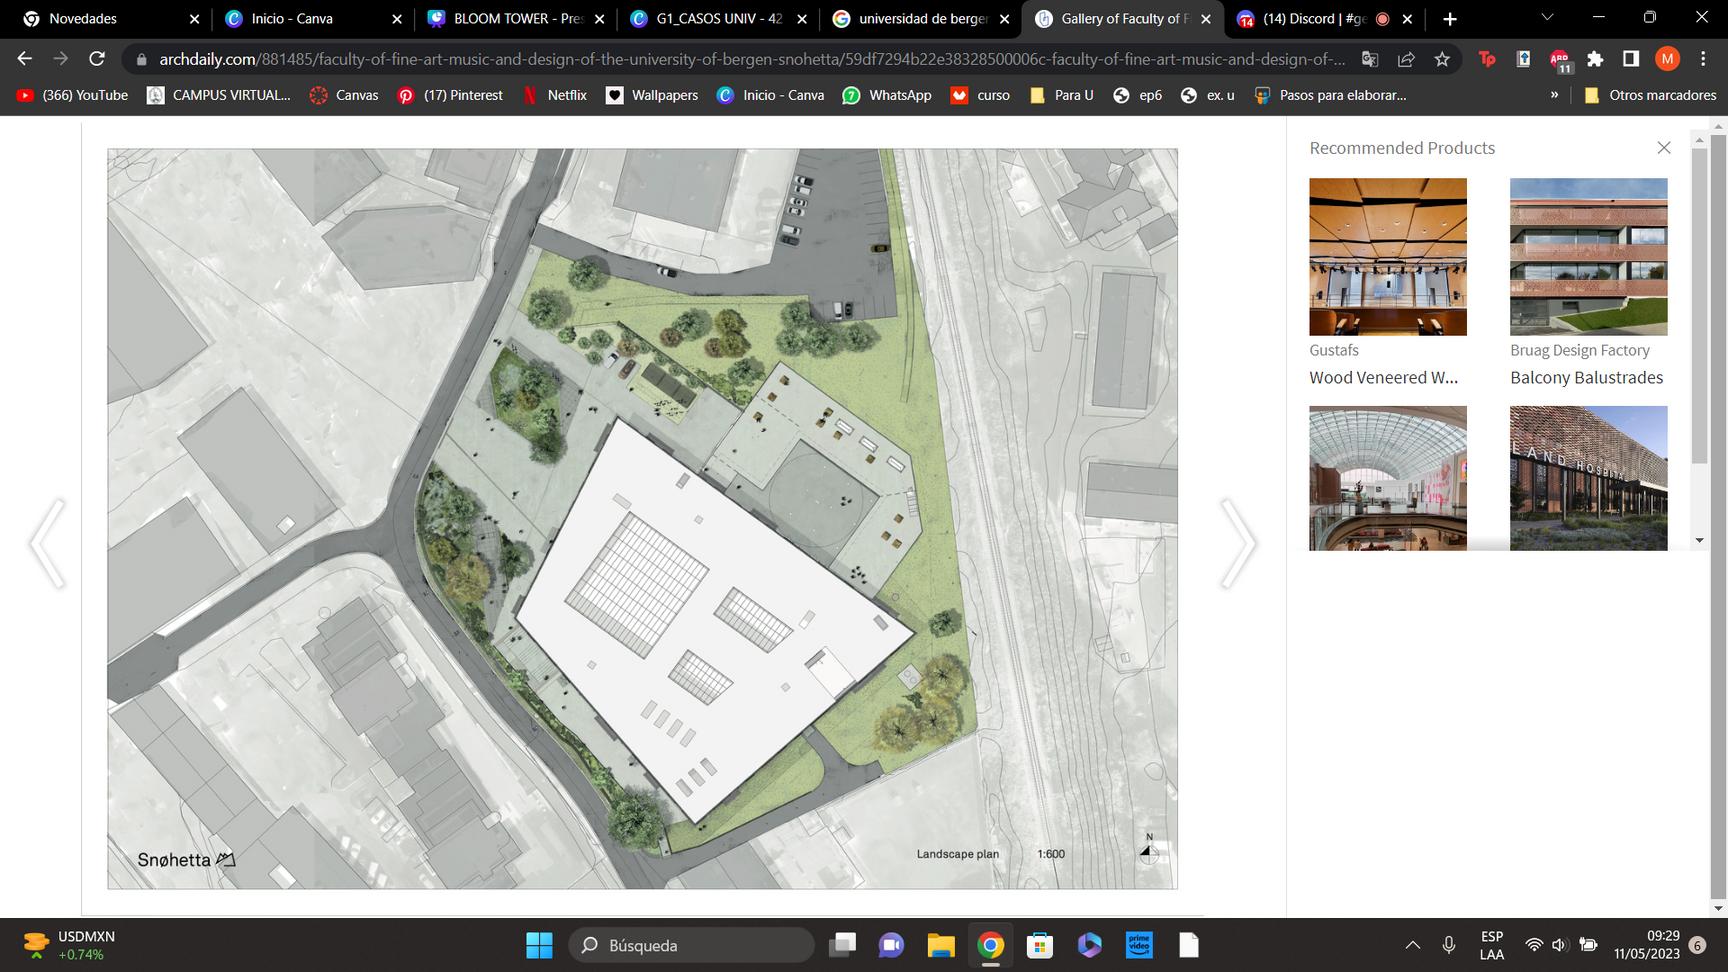Open the Wallpapers bookmark
This screenshot has width=1728, height=972.
point(653,95)
